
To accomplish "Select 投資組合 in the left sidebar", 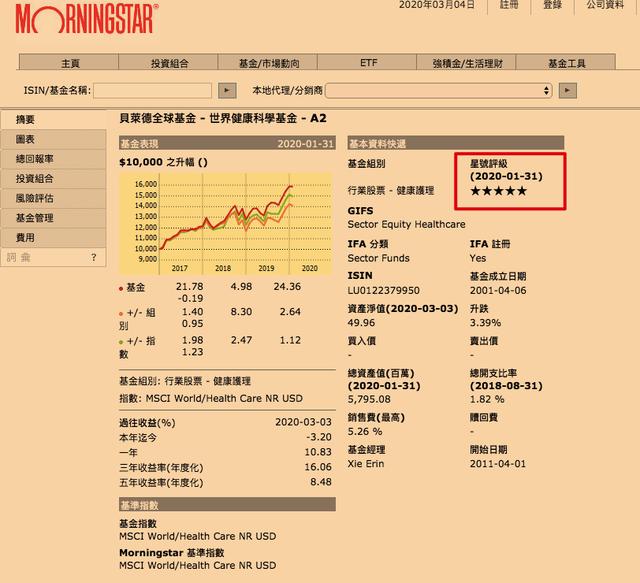I will click(53, 178).
